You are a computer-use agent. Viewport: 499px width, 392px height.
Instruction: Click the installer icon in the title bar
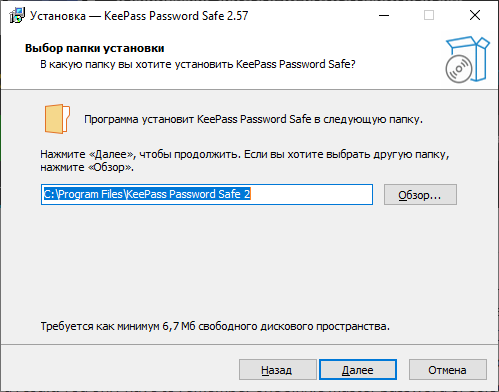click(x=17, y=15)
